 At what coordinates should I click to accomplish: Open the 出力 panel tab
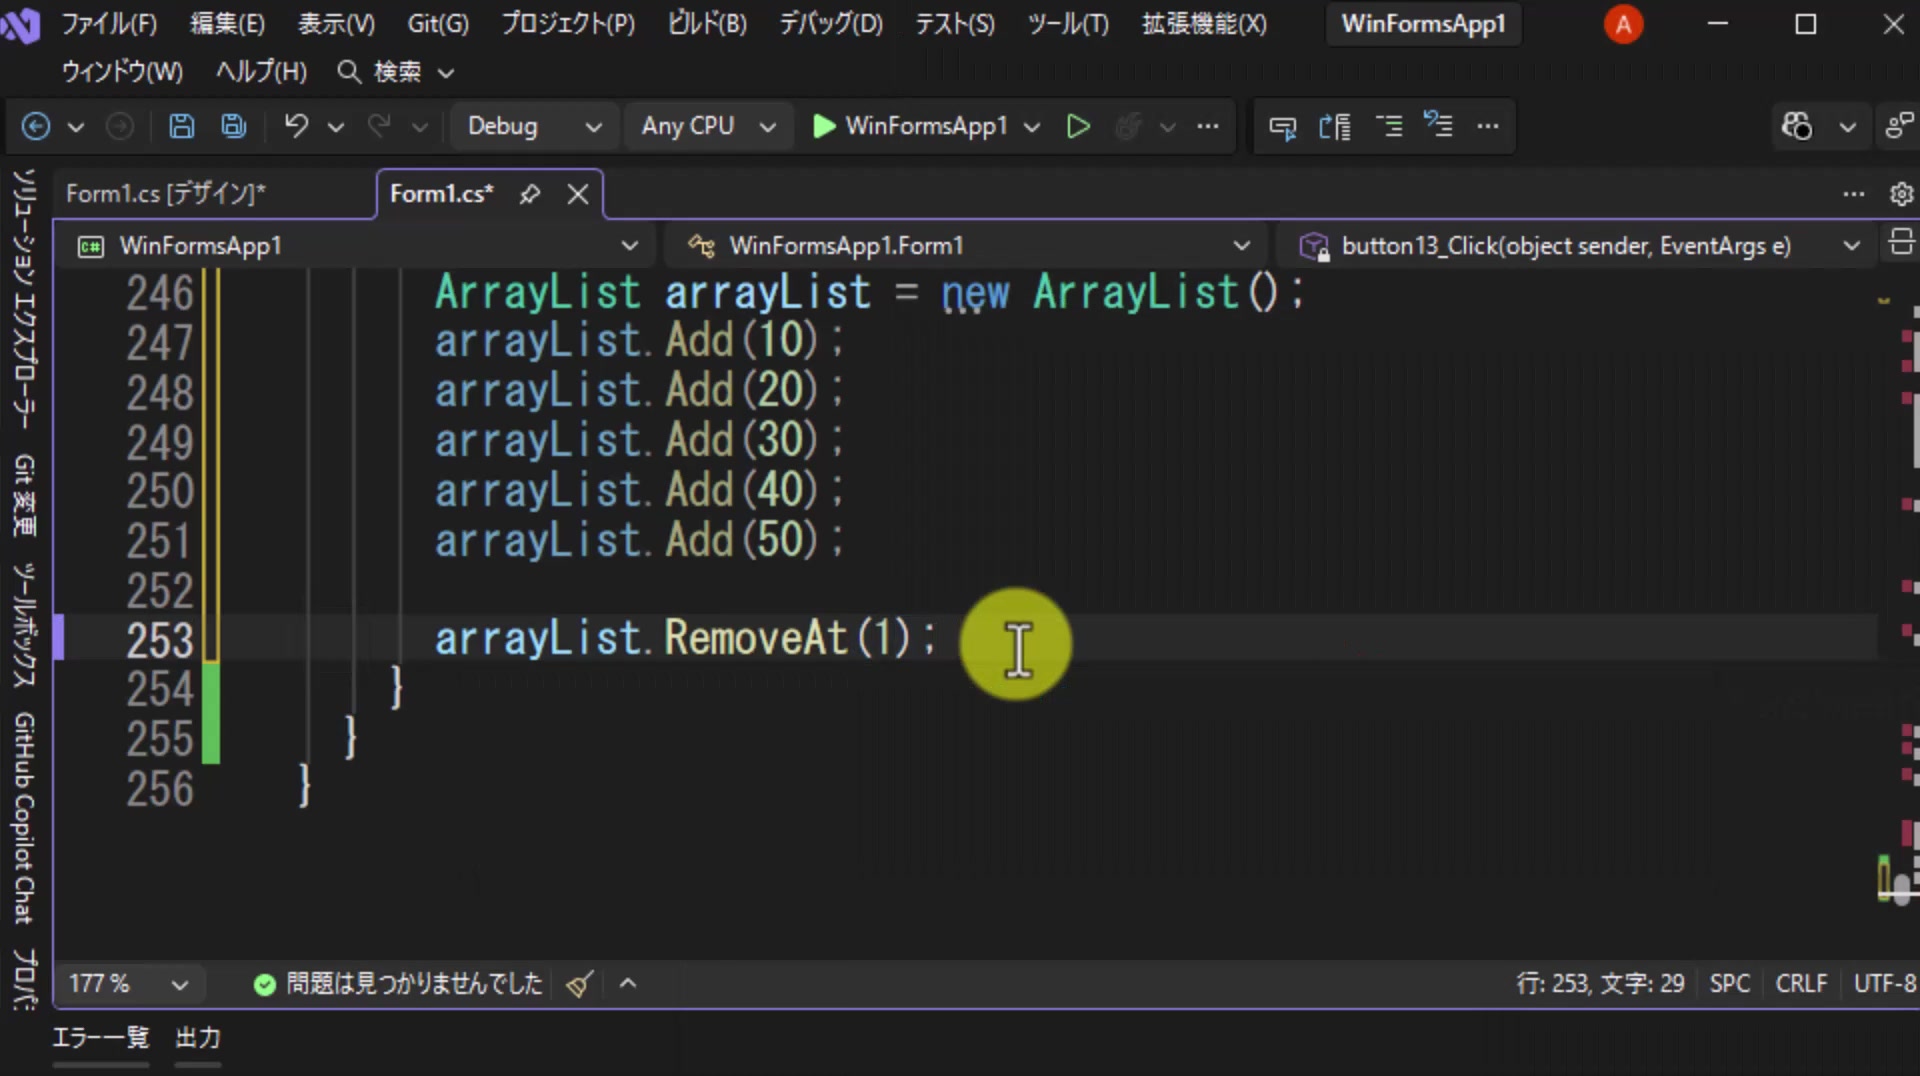pos(198,1038)
